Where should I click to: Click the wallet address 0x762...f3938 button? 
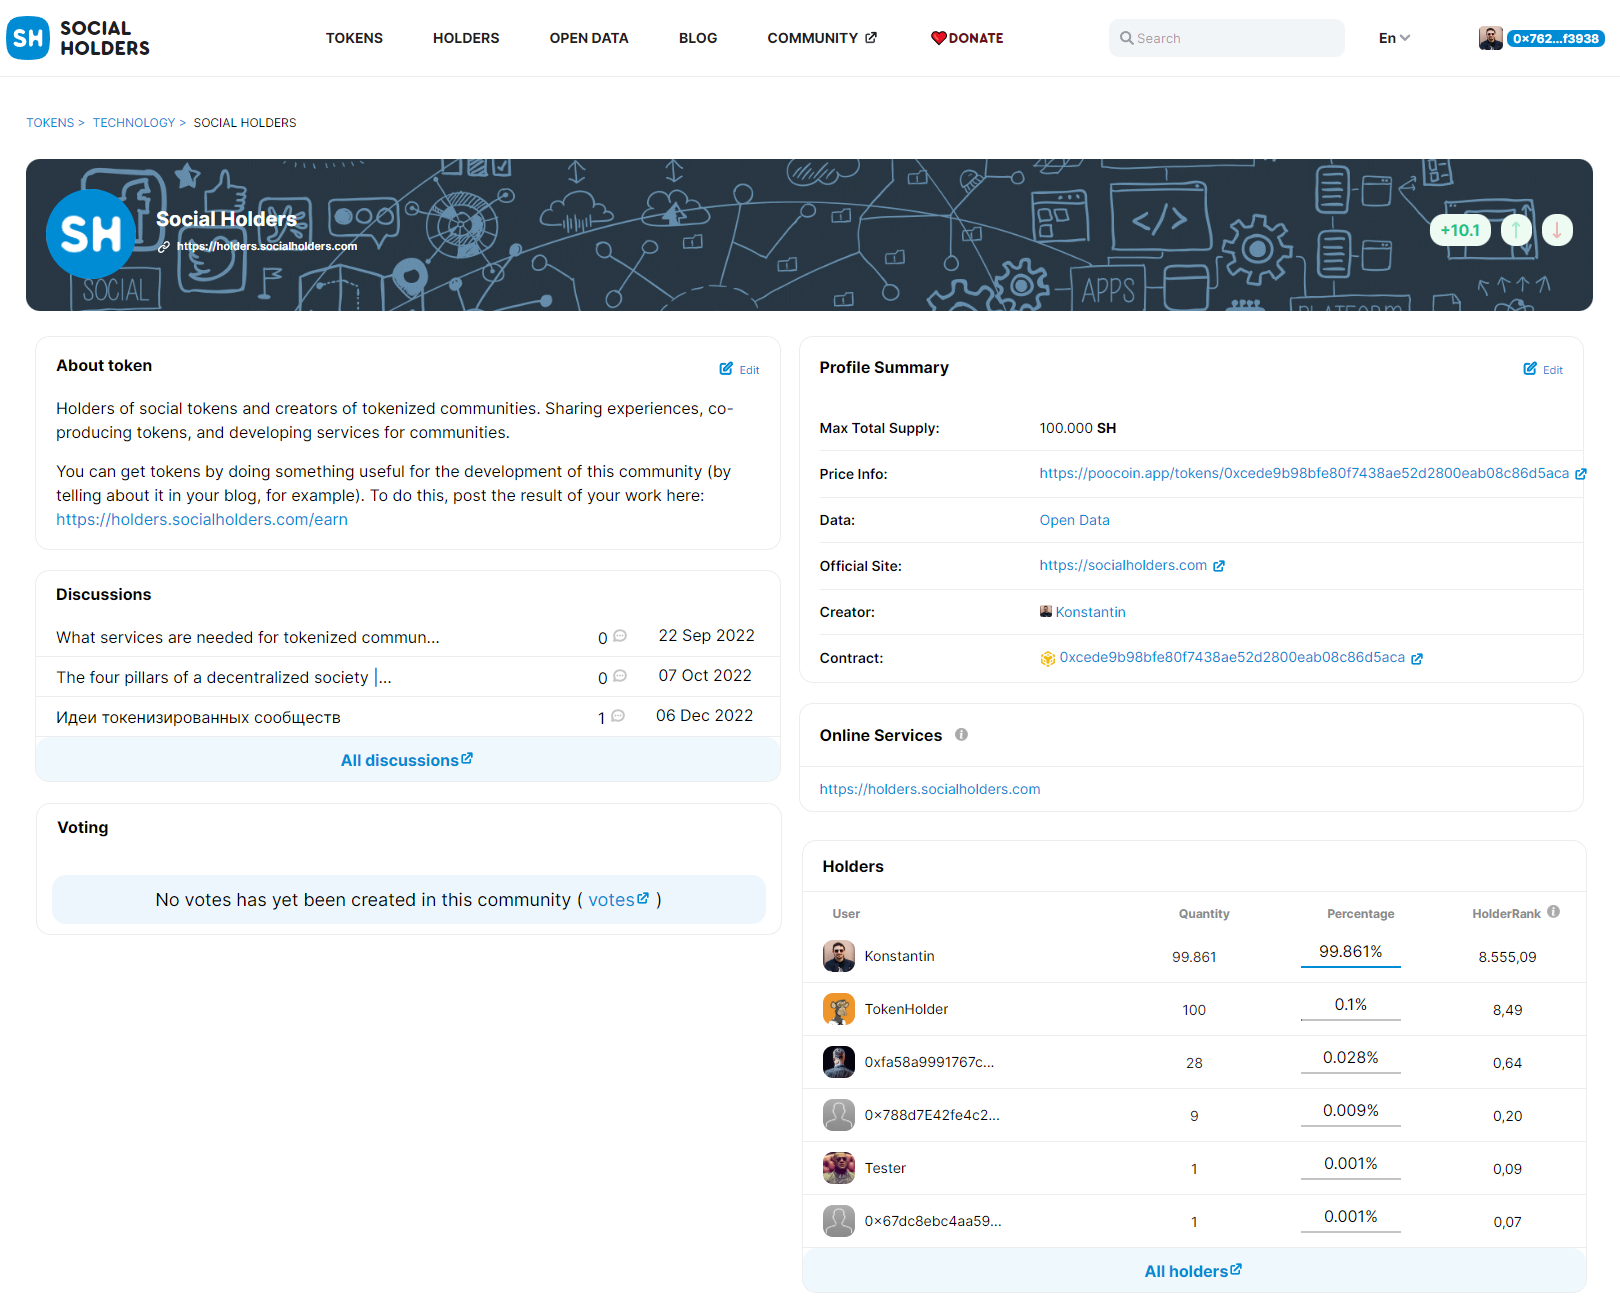point(1555,38)
